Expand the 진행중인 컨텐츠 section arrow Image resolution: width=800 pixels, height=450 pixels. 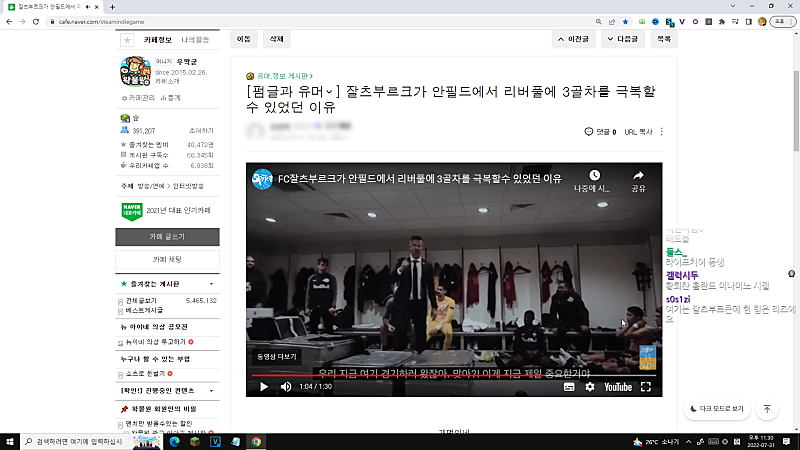click(x=211, y=391)
